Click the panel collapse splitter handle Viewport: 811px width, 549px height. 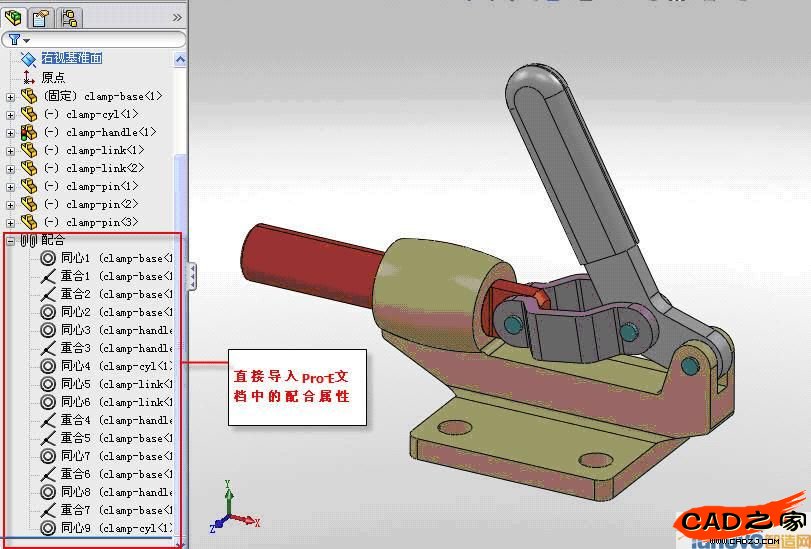click(x=191, y=275)
